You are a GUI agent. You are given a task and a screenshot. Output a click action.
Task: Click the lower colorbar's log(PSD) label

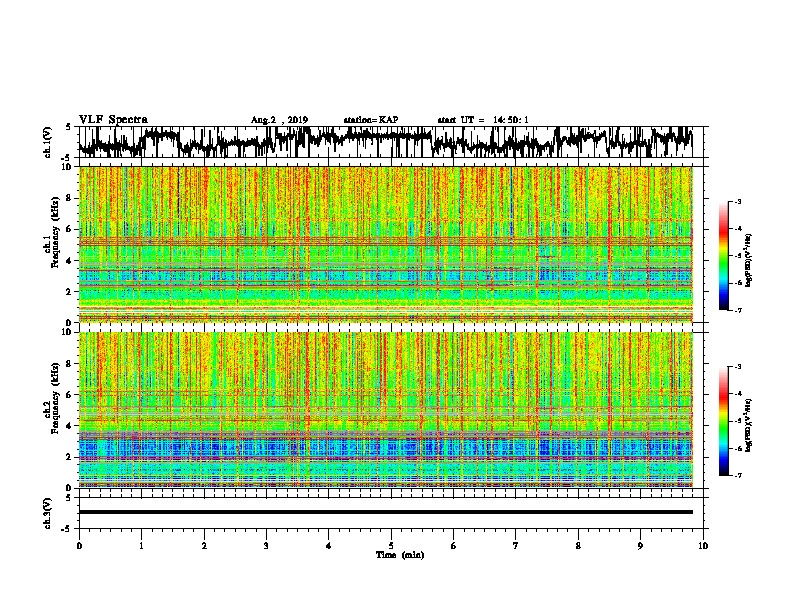click(748, 424)
